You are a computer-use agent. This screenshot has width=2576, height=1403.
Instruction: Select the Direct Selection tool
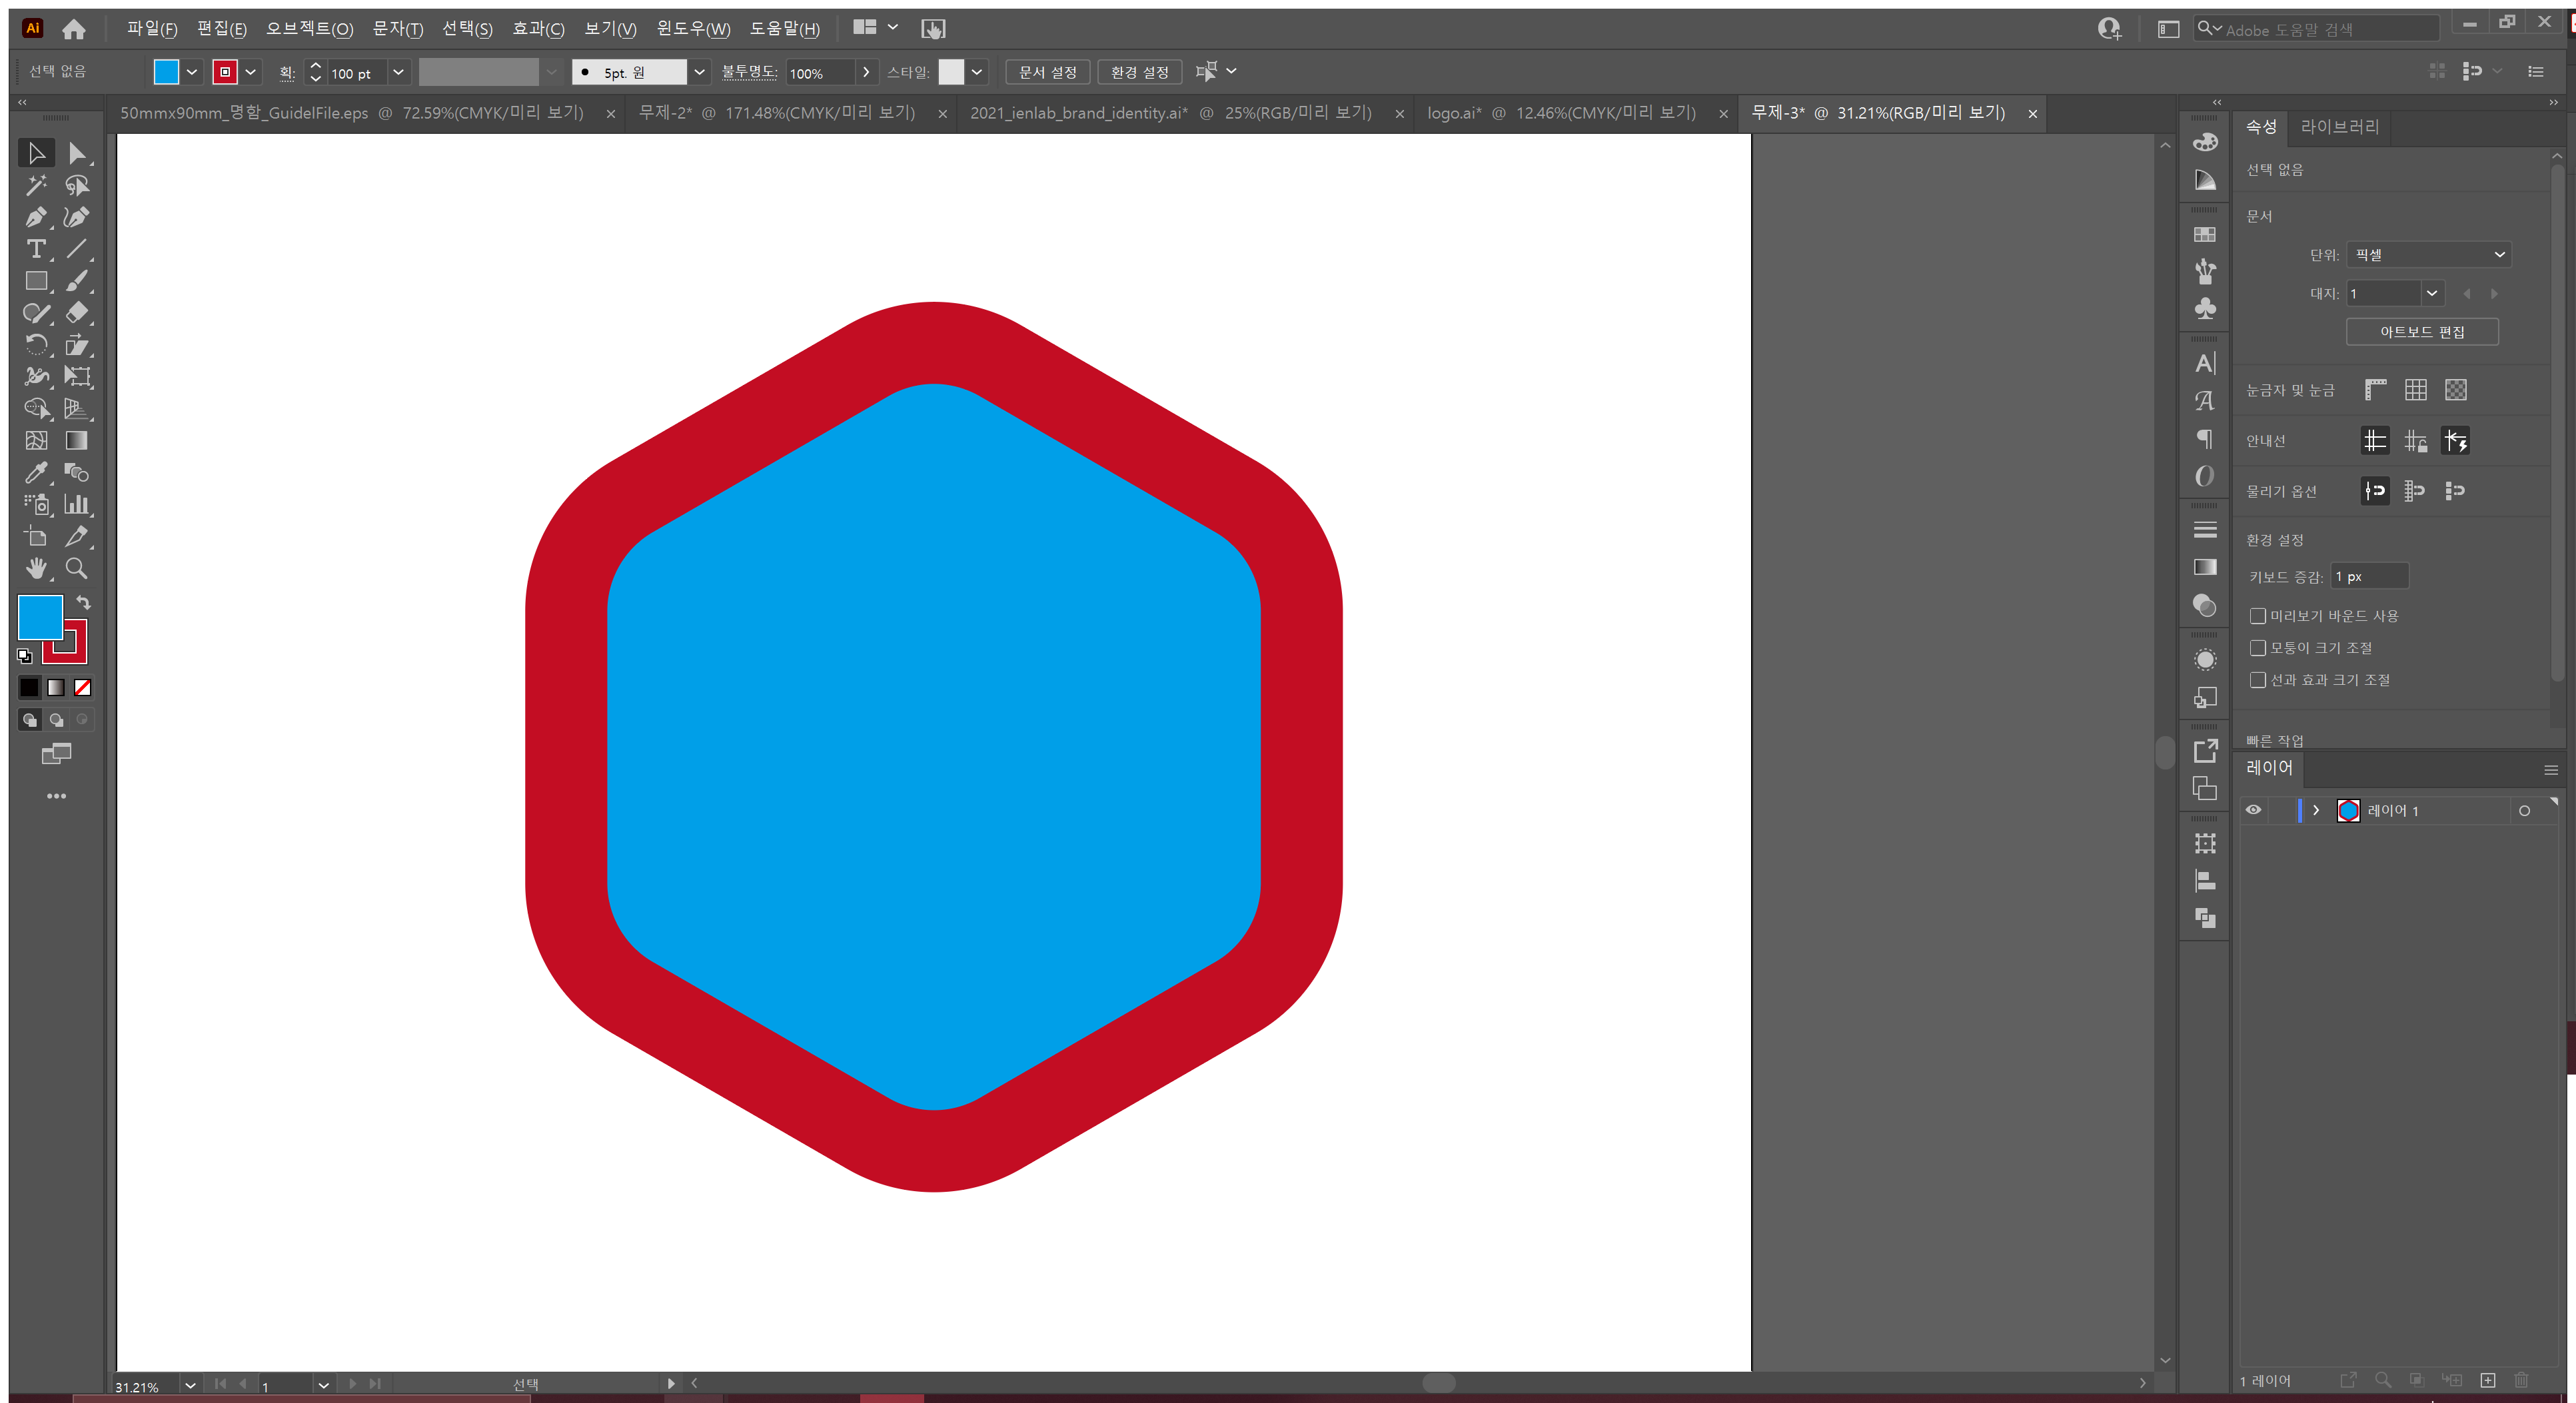[x=76, y=153]
